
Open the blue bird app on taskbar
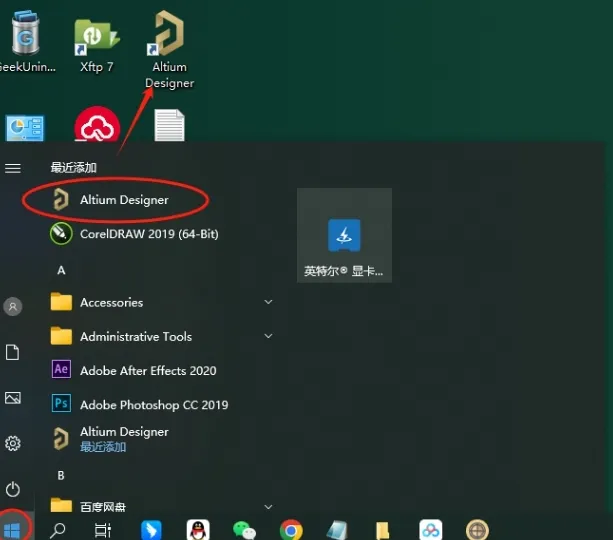(x=151, y=531)
